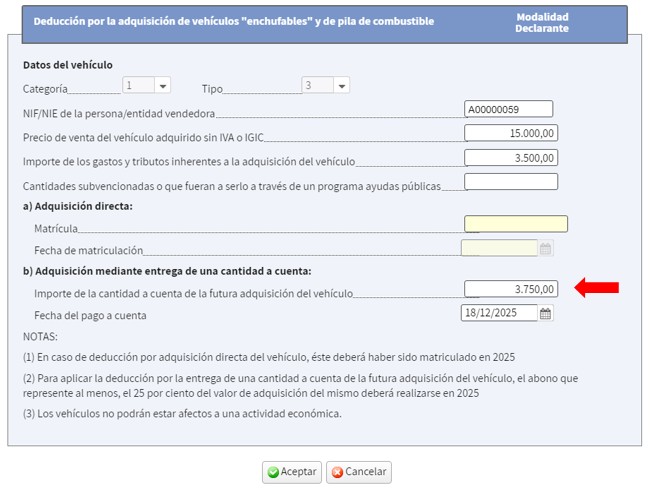
Task: Click the Aceptar button
Action: [291, 472]
